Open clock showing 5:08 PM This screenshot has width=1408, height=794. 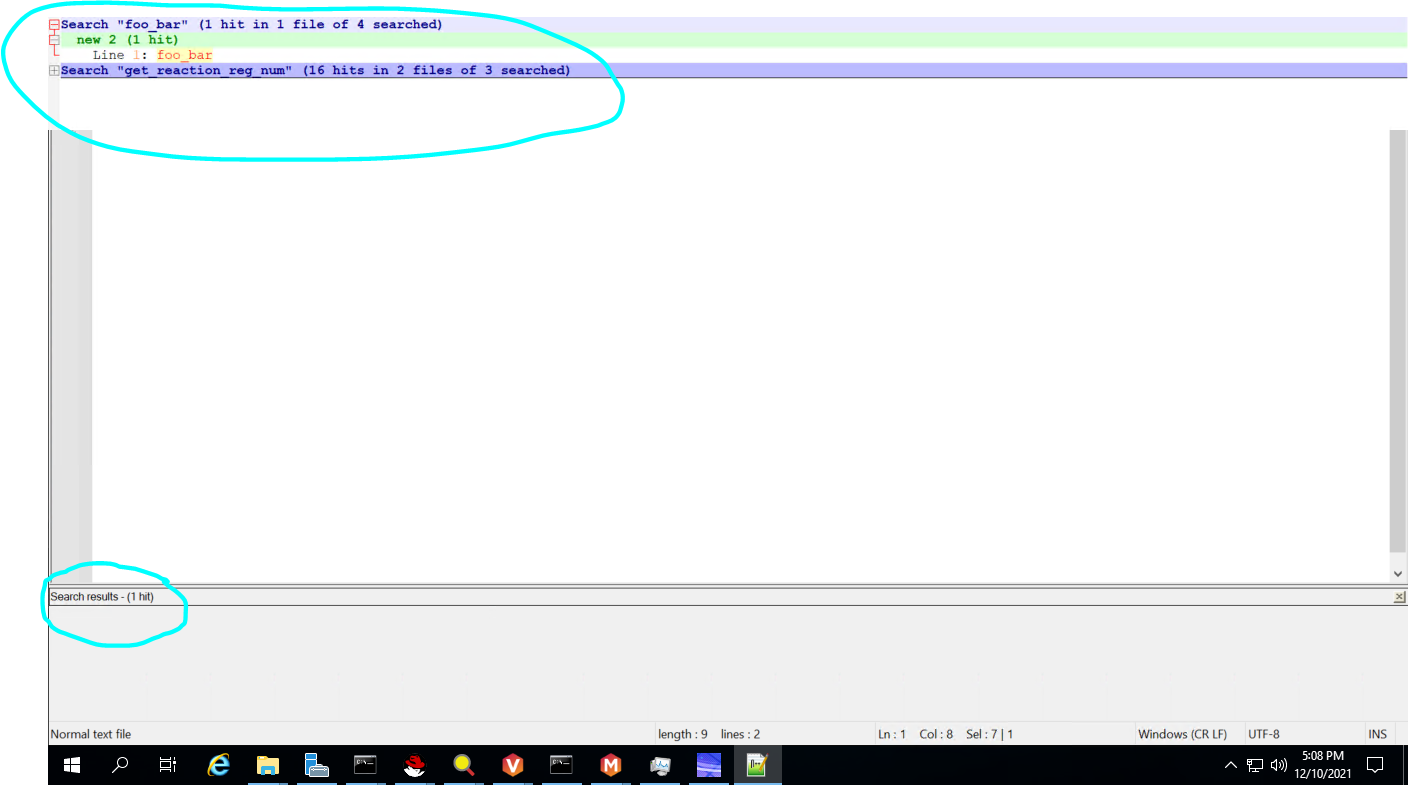coord(1322,766)
